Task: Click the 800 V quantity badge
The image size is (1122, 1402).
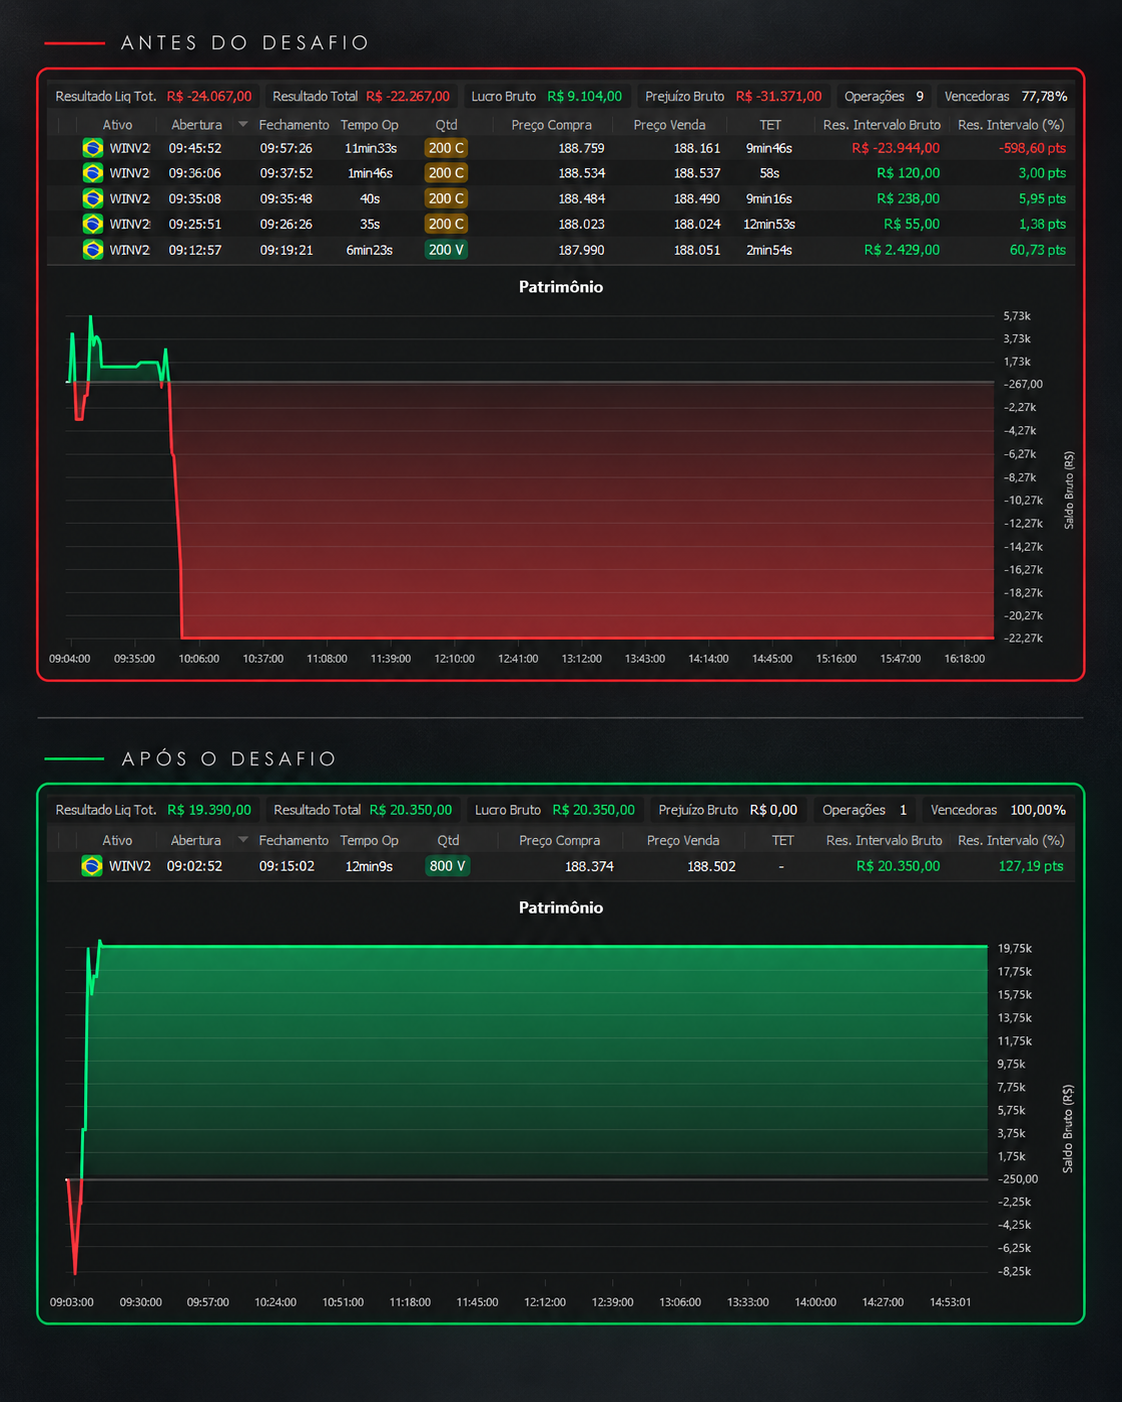Action: click(447, 866)
